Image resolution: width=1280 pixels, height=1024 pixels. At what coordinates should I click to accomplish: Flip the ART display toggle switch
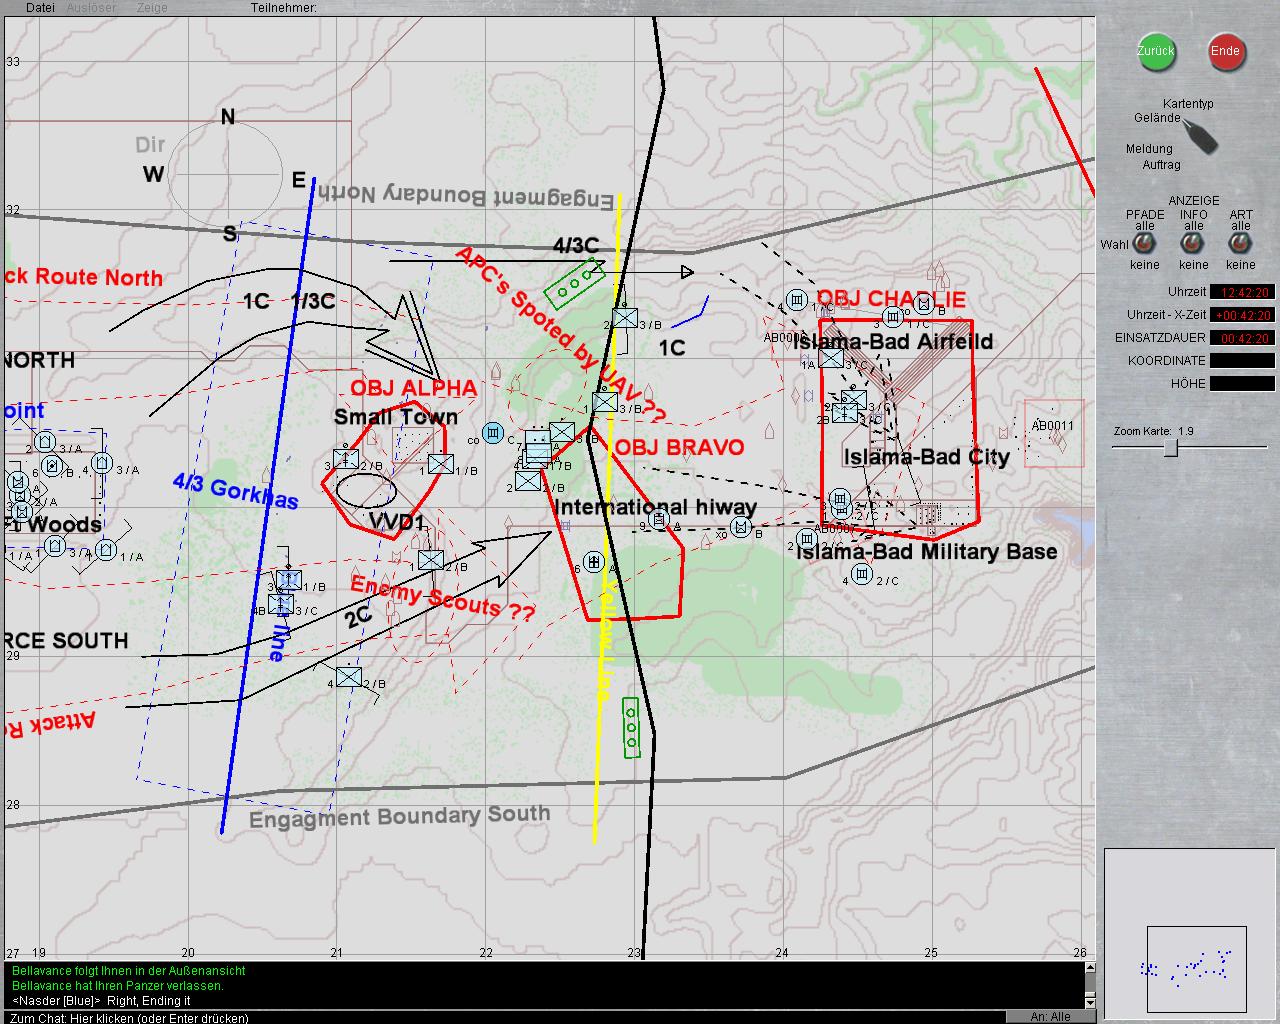[1240, 245]
